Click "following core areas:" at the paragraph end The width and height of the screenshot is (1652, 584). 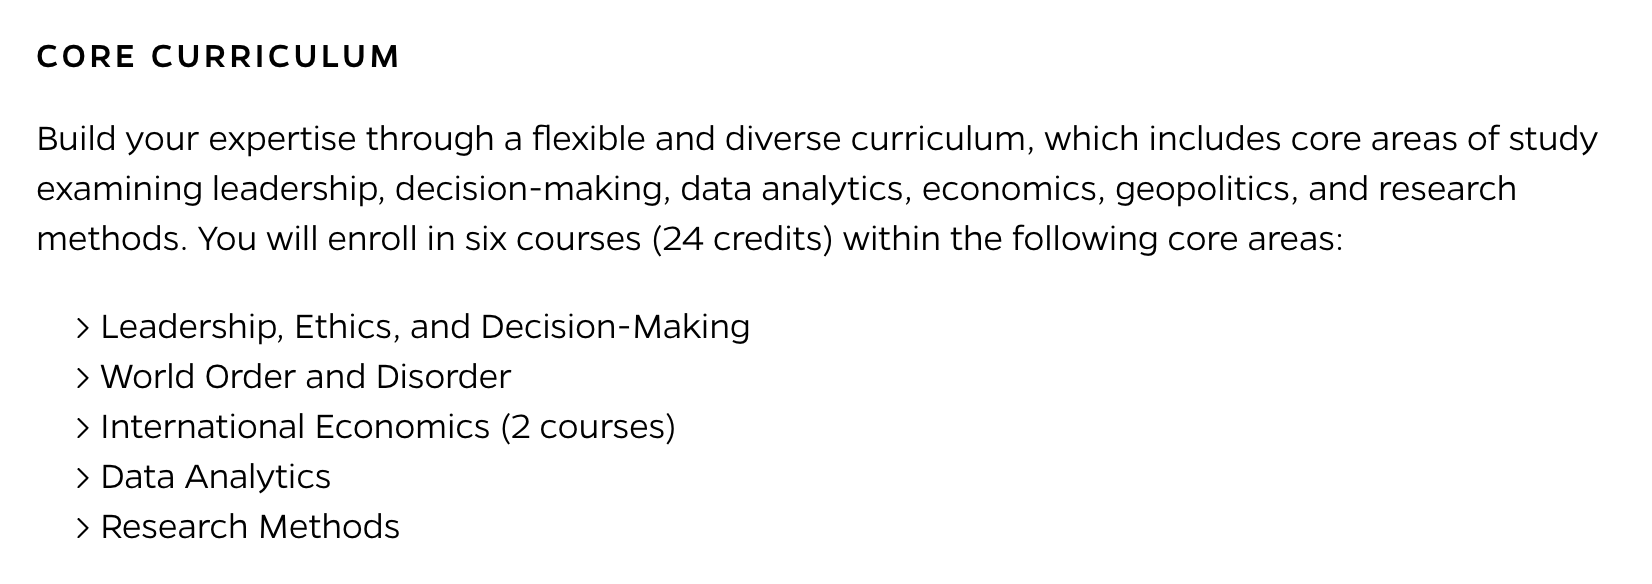[1177, 240]
